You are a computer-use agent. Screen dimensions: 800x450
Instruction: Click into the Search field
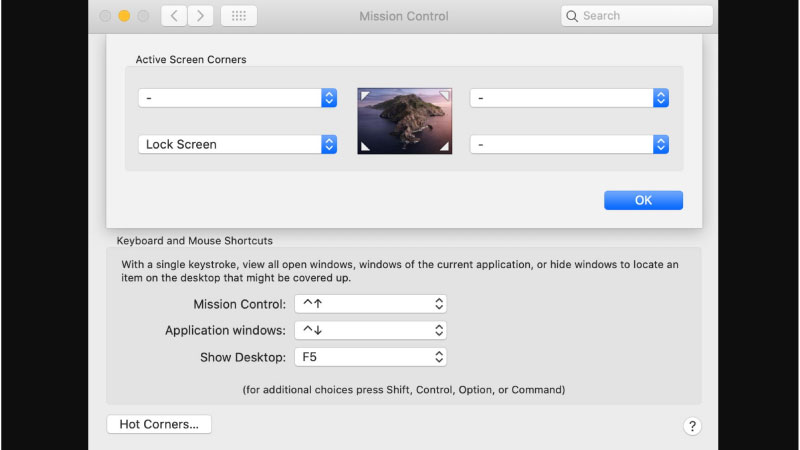(645, 16)
